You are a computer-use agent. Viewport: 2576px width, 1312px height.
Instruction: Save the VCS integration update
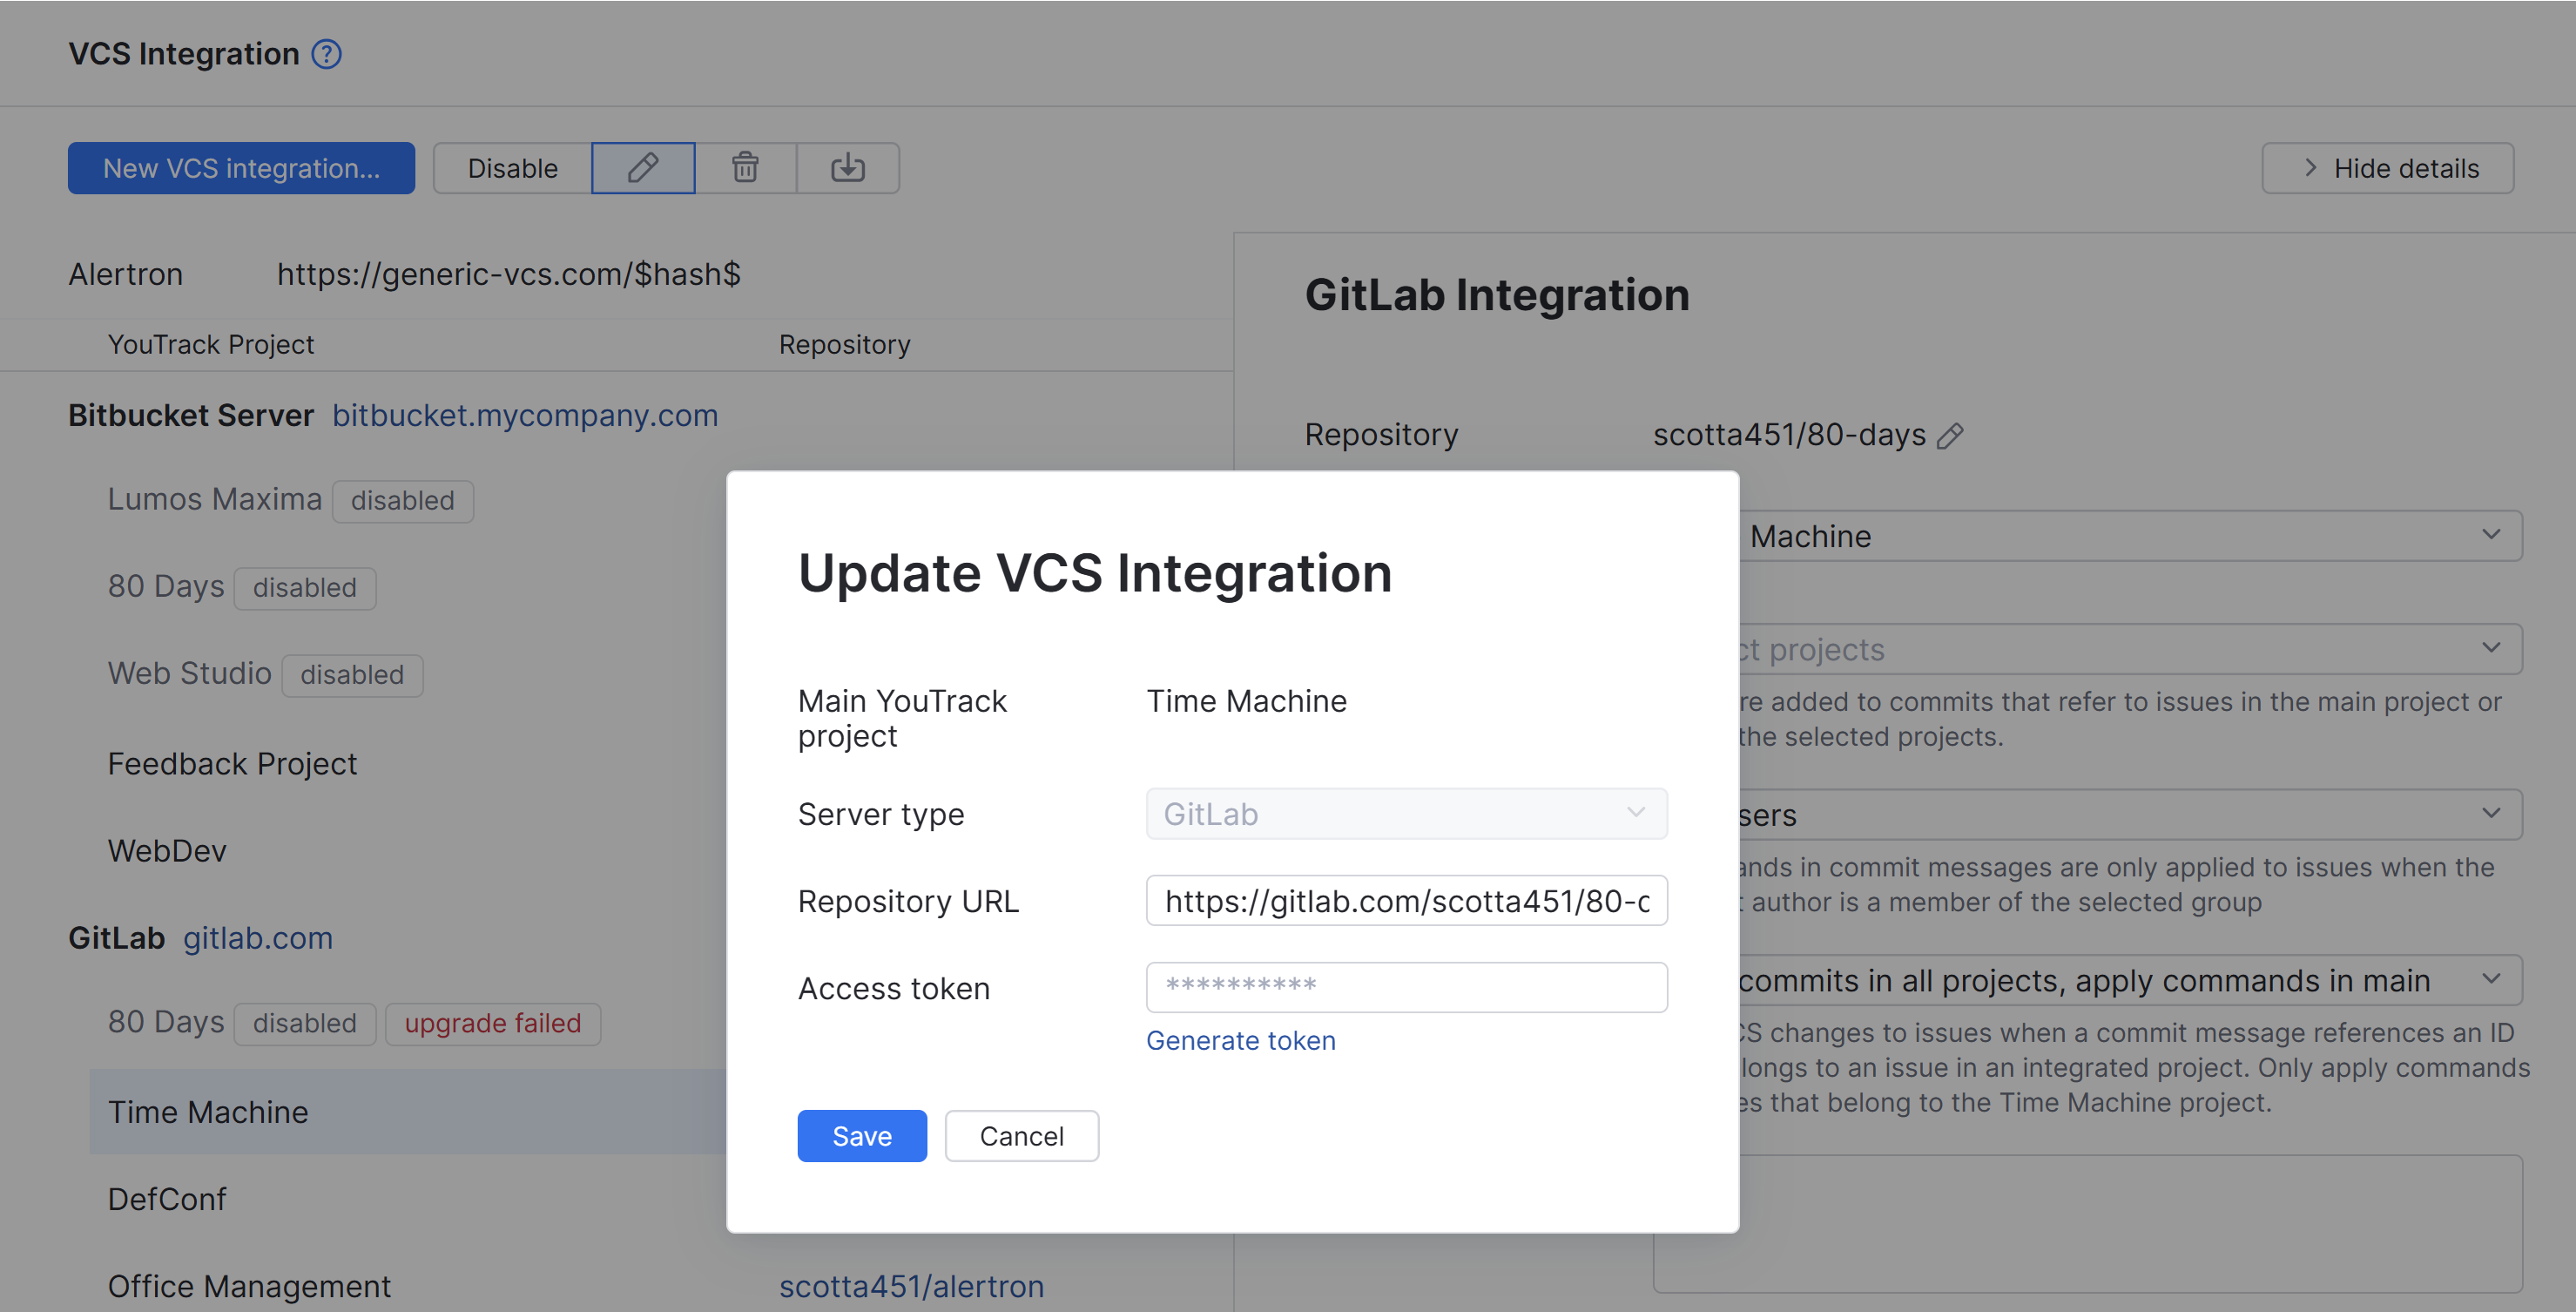click(x=861, y=1136)
